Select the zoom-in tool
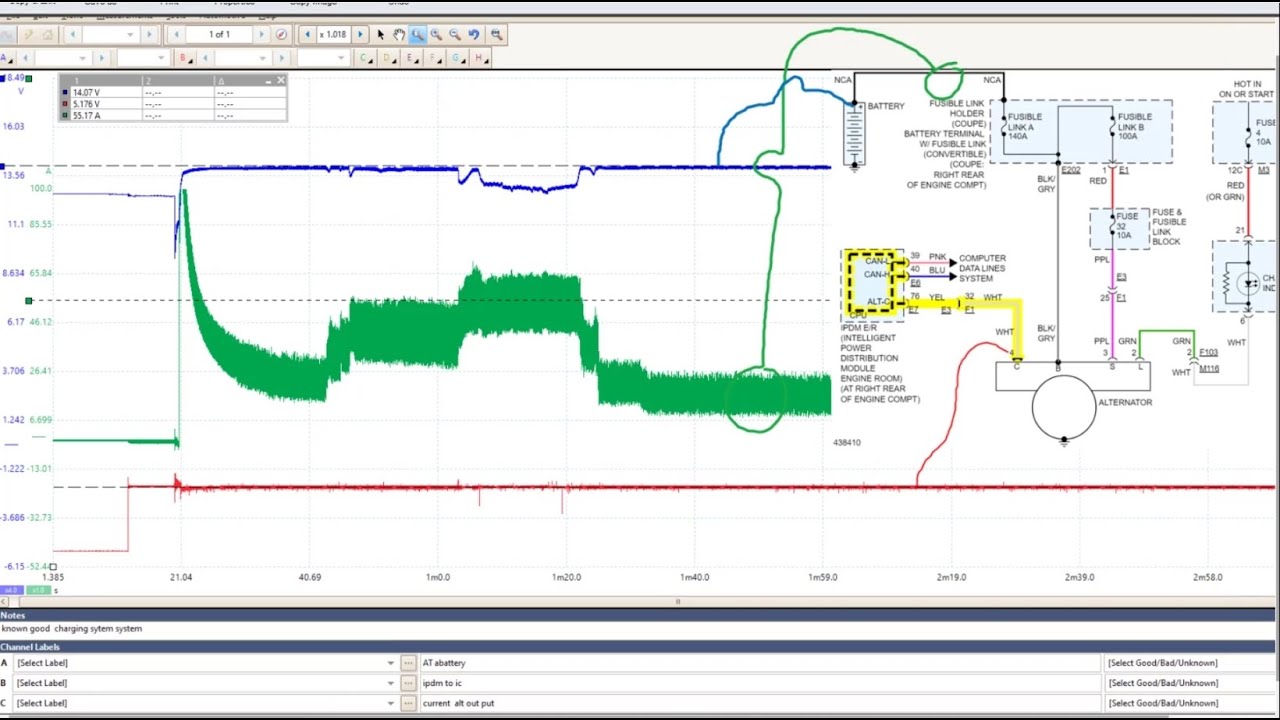This screenshot has width=1280, height=720. pyautogui.click(x=436, y=35)
